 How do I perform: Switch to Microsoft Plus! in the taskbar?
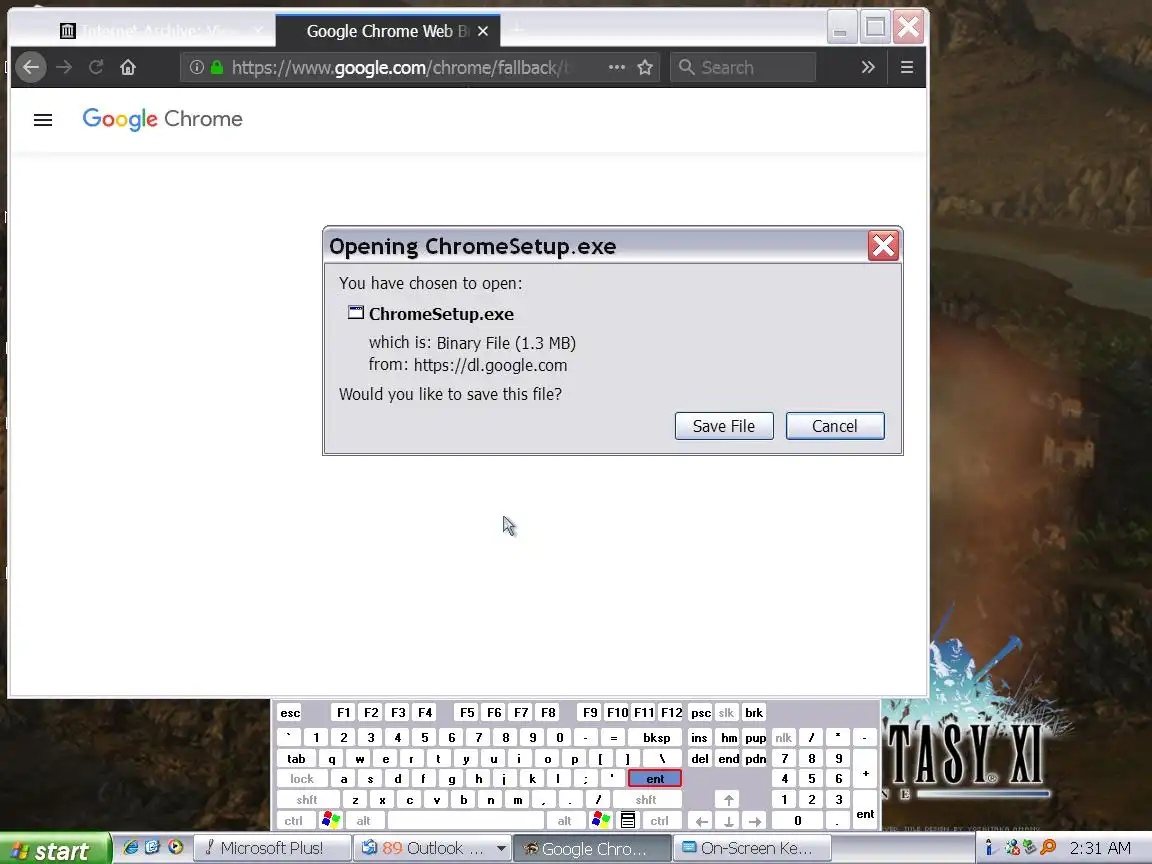[x=272, y=849]
